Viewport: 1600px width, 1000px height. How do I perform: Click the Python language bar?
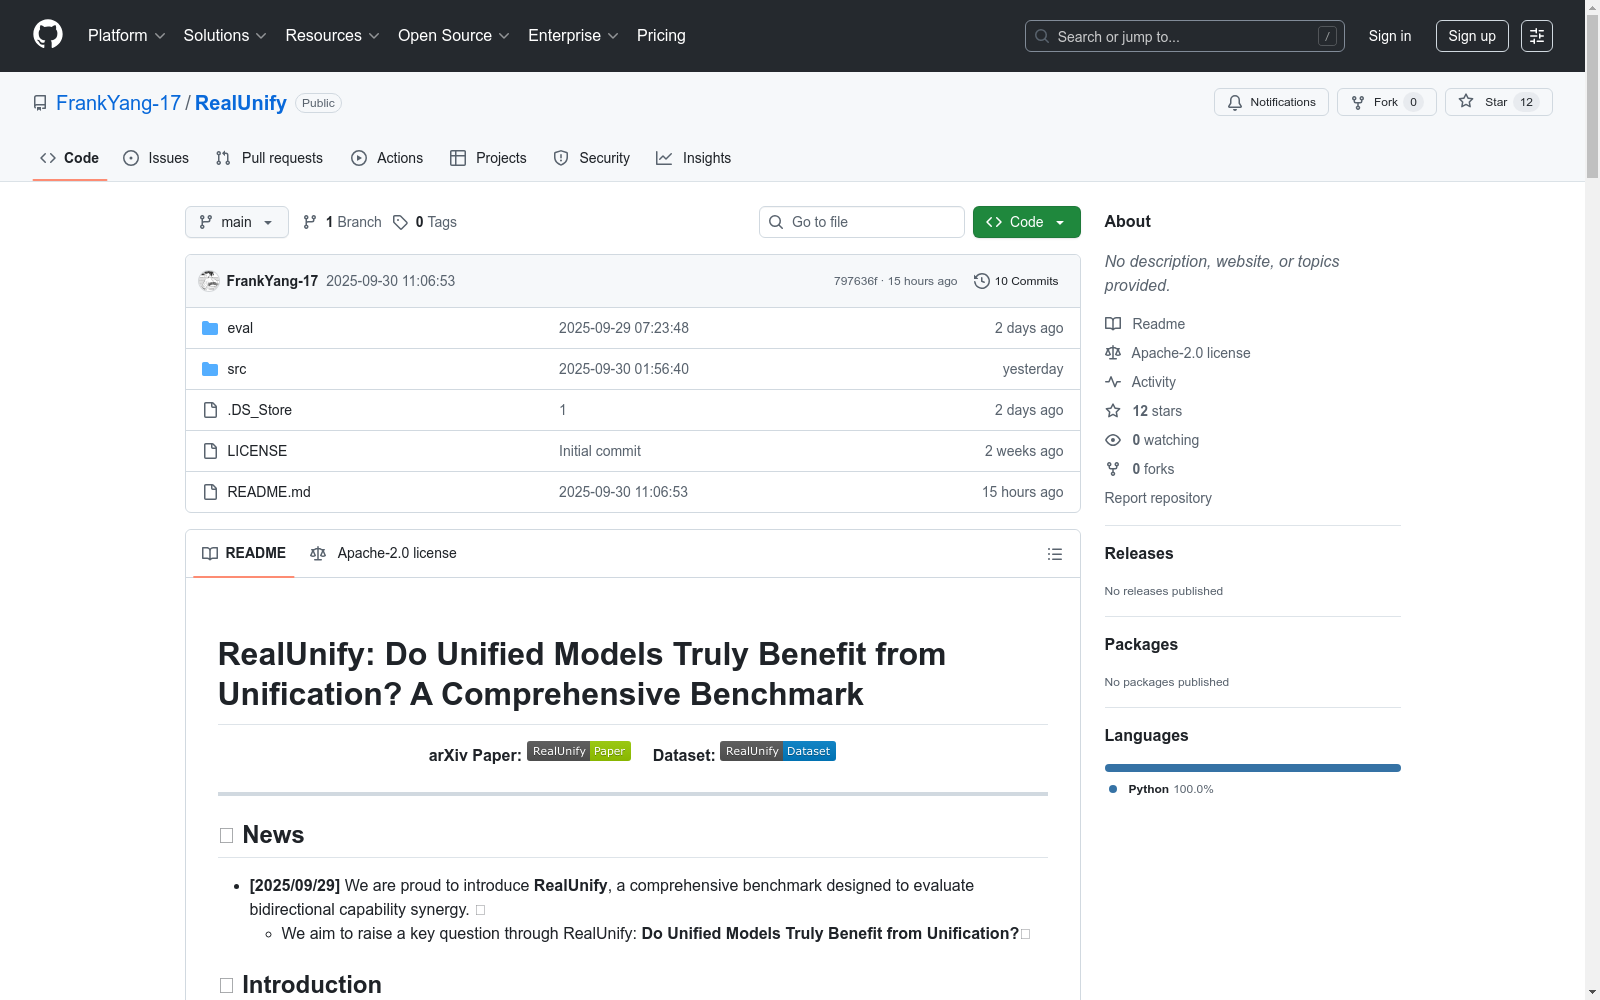[x=1253, y=768]
